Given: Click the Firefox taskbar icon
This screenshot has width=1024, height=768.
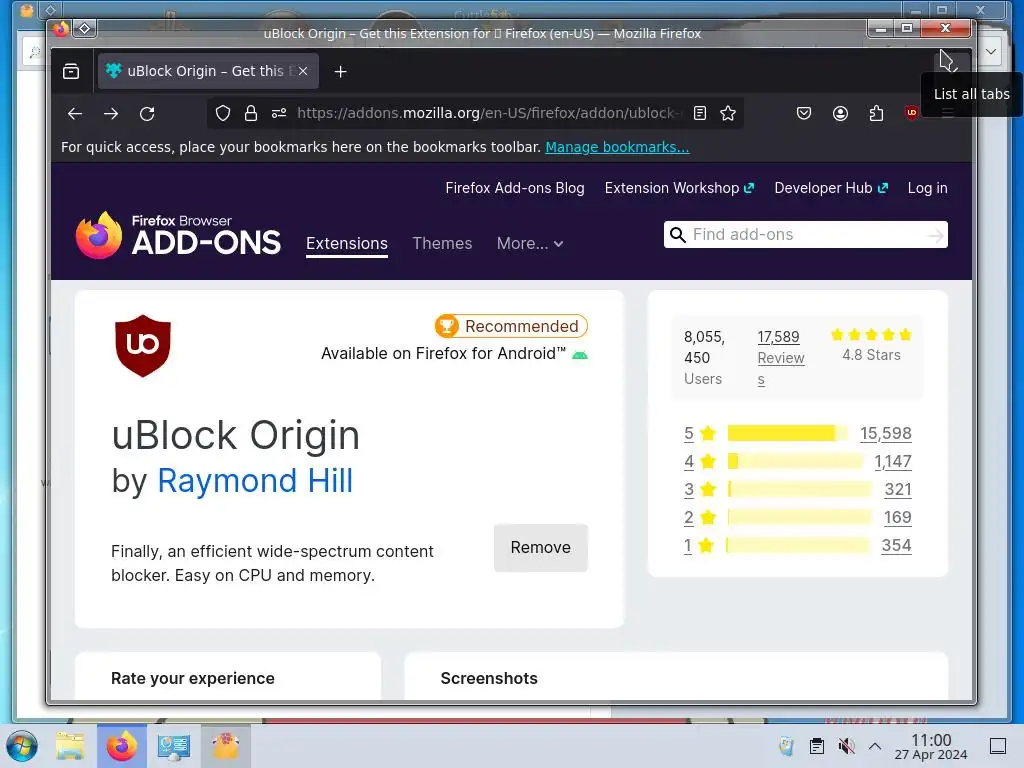Looking at the screenshot, I should (x=122, y=746).
